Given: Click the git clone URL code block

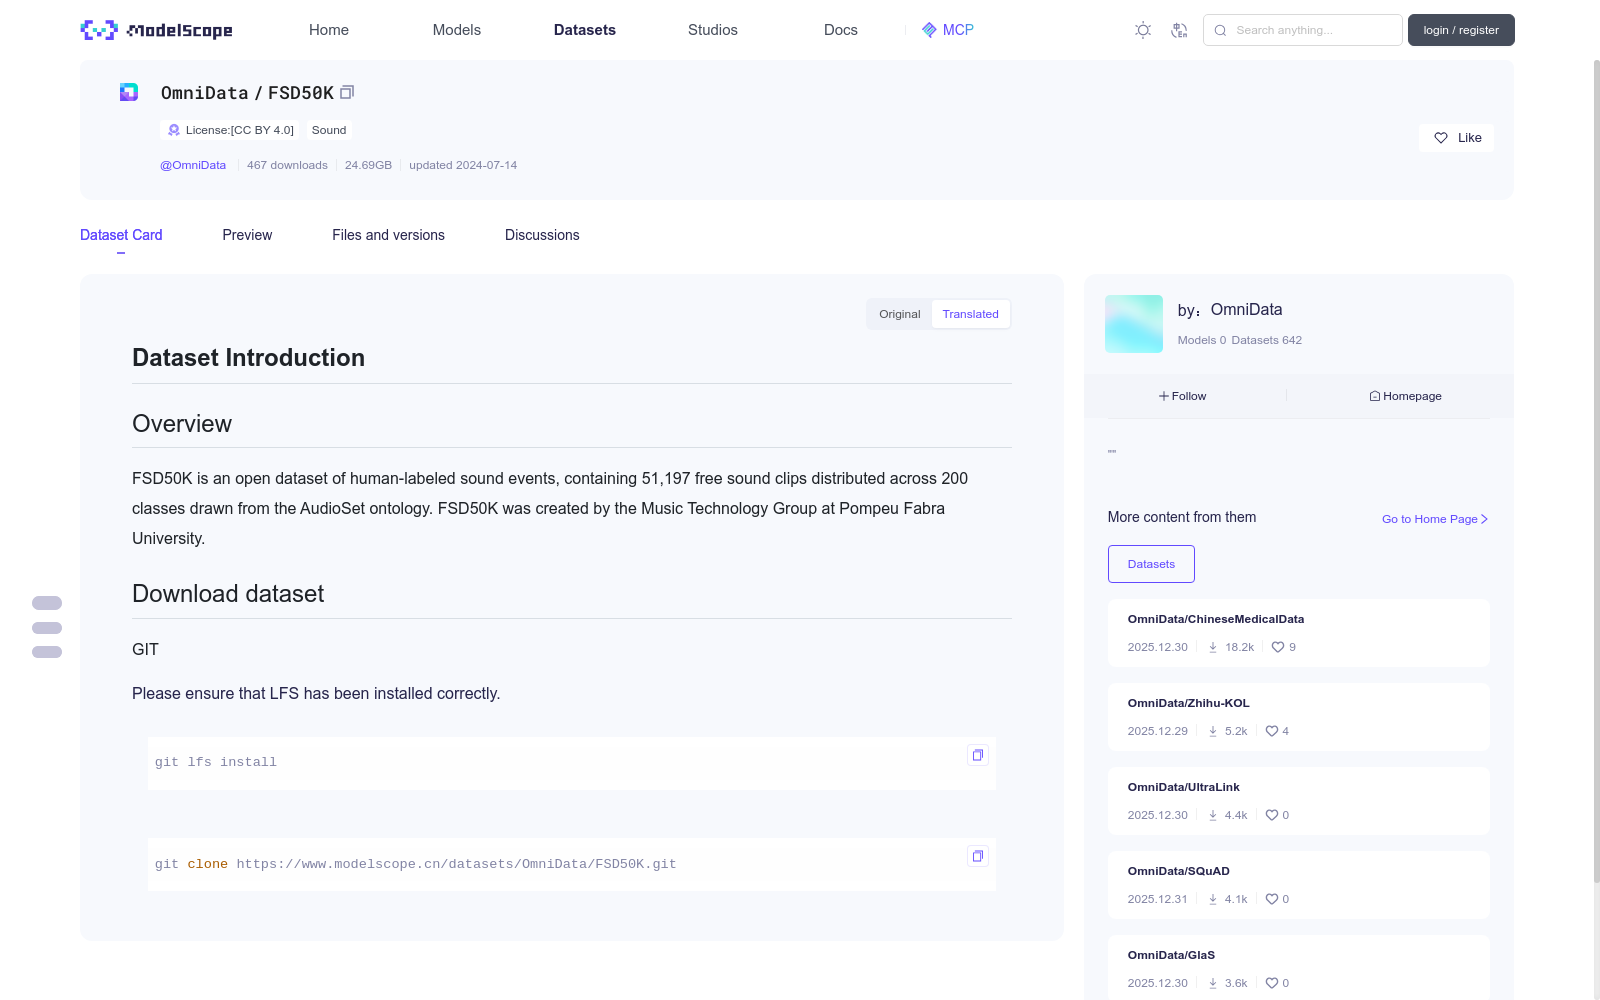Looking at the screenshot, I should tap(572, 864).
